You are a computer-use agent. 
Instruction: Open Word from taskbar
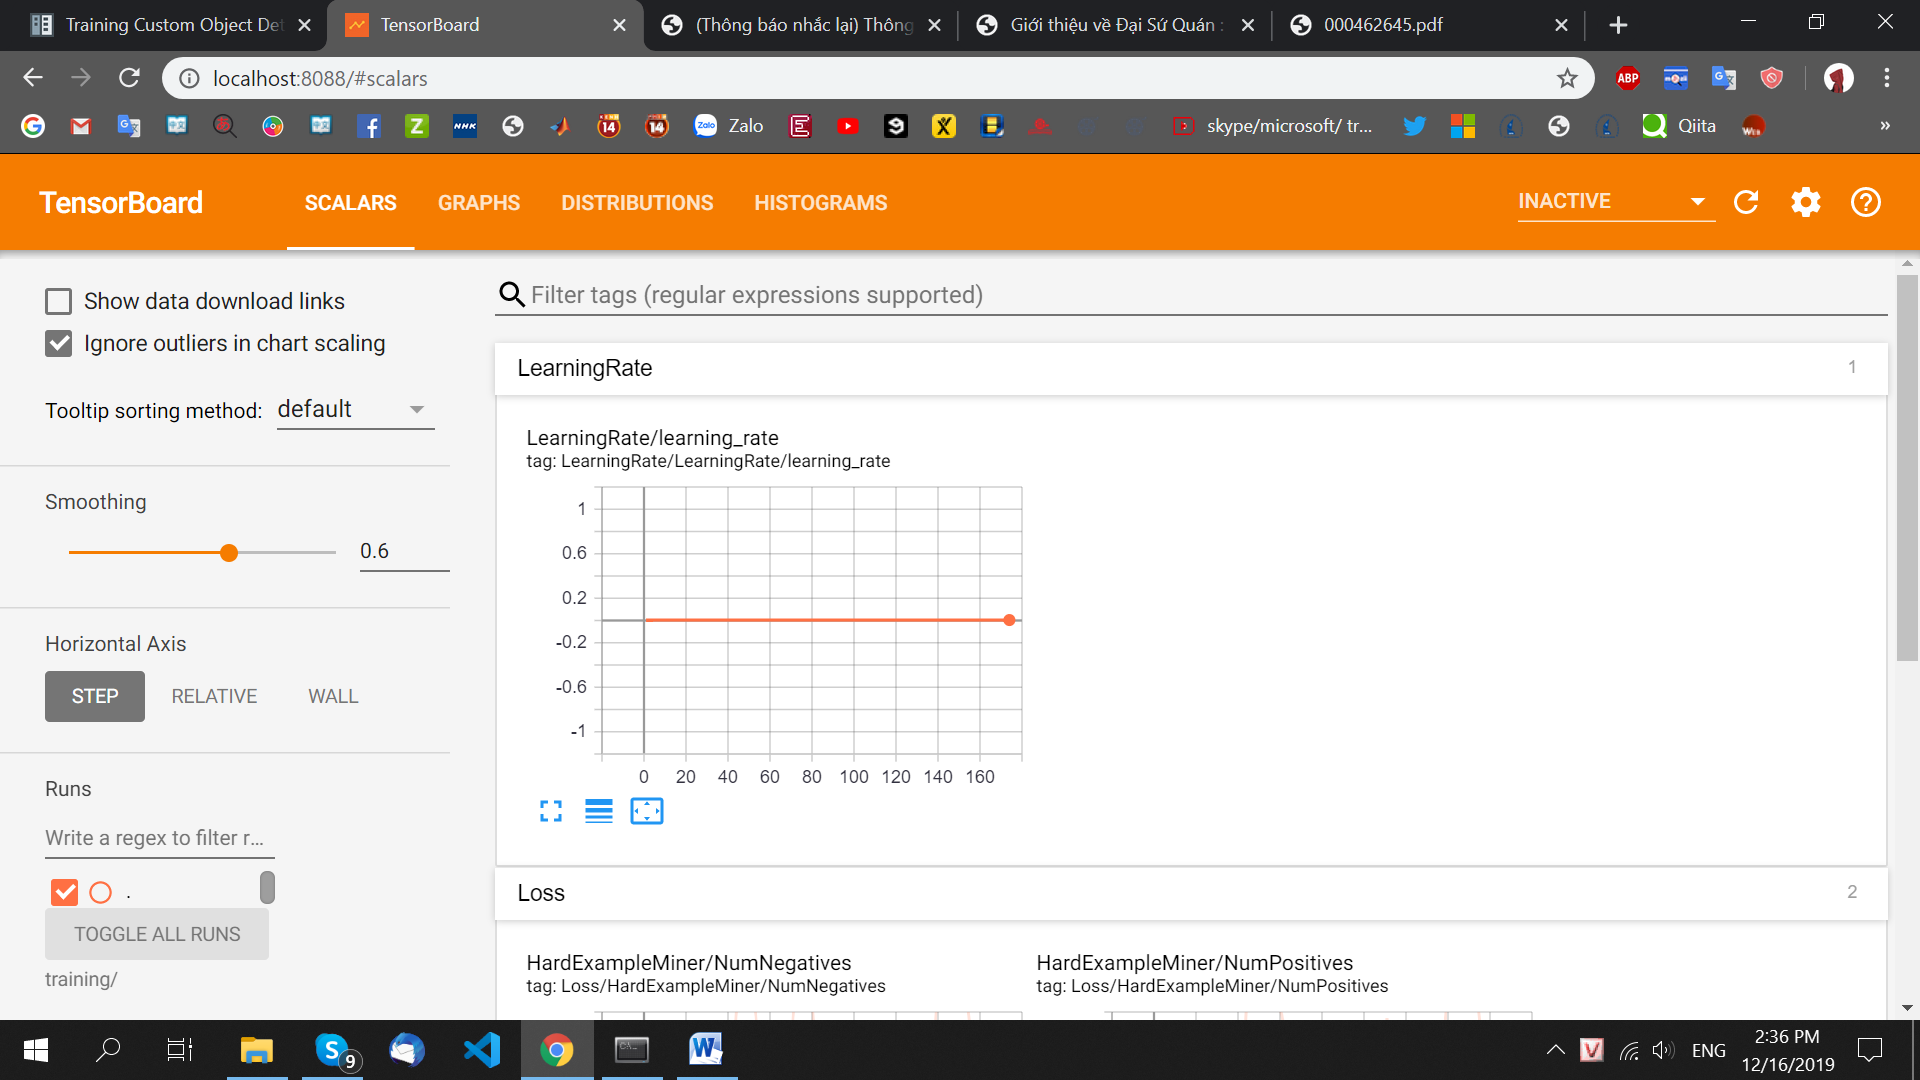pyautogui.click(x=706, y=1050)
